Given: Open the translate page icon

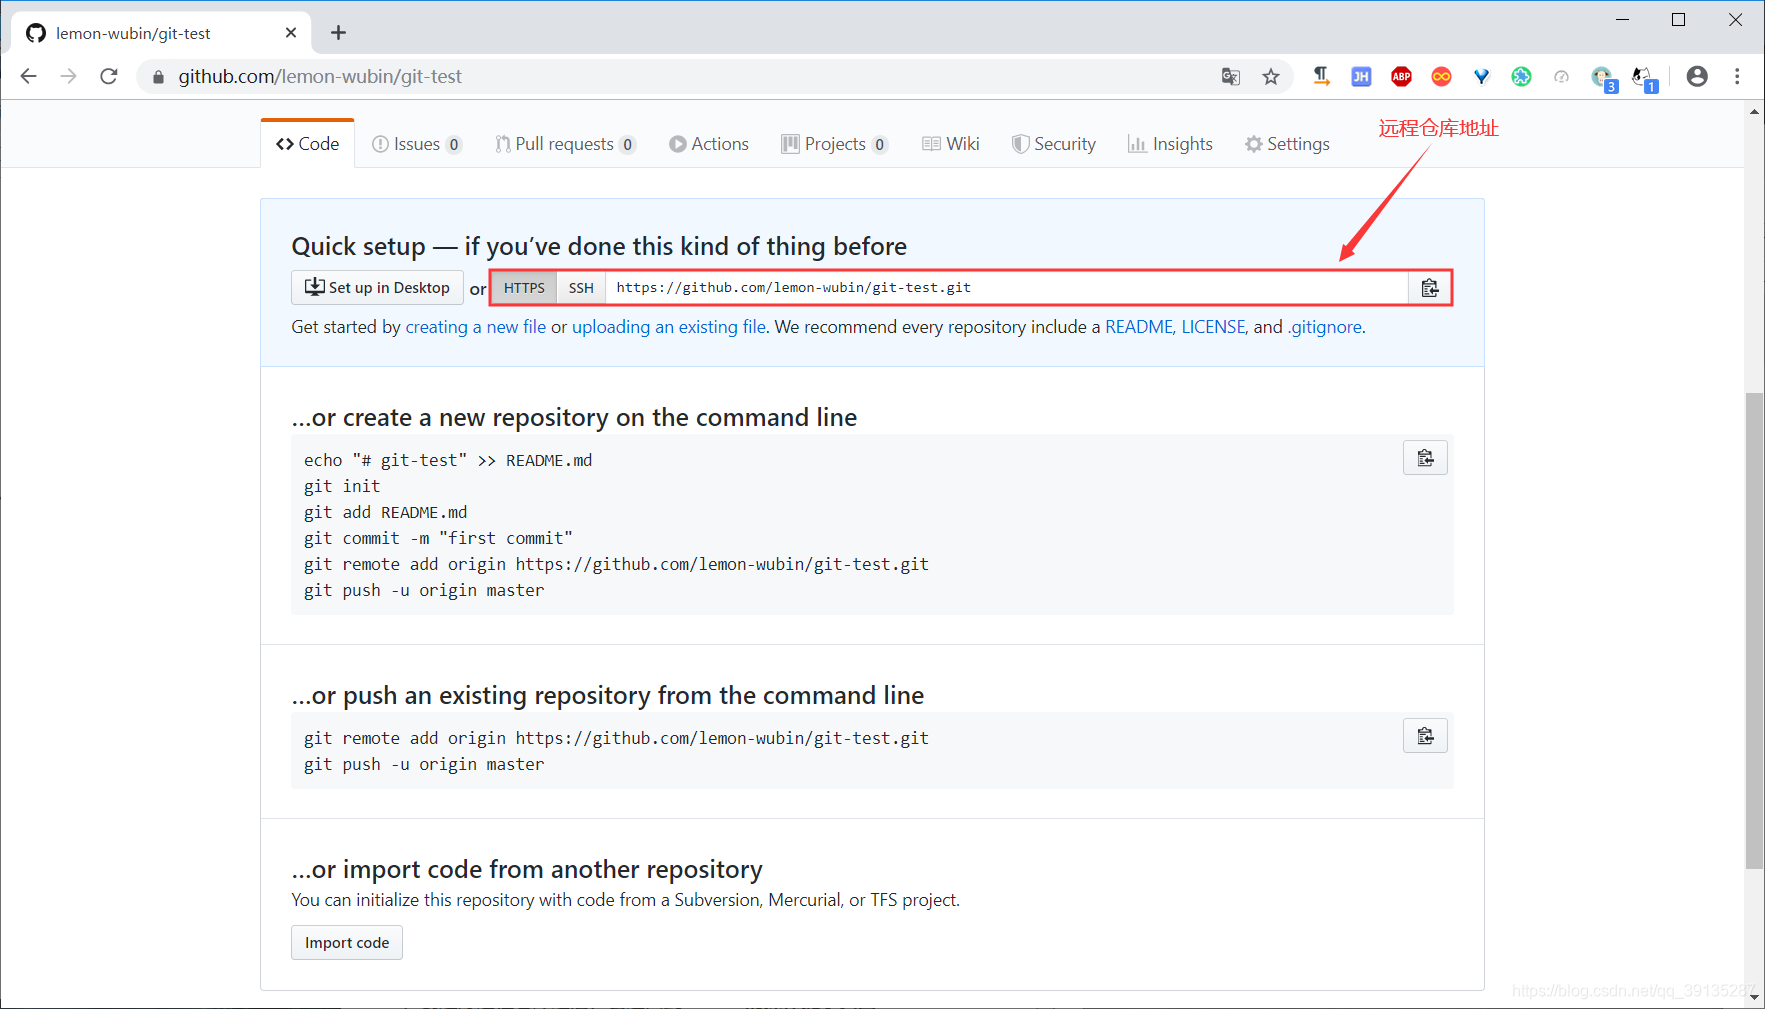Looking at the screenshot, I should click(x=1231, y=77).
